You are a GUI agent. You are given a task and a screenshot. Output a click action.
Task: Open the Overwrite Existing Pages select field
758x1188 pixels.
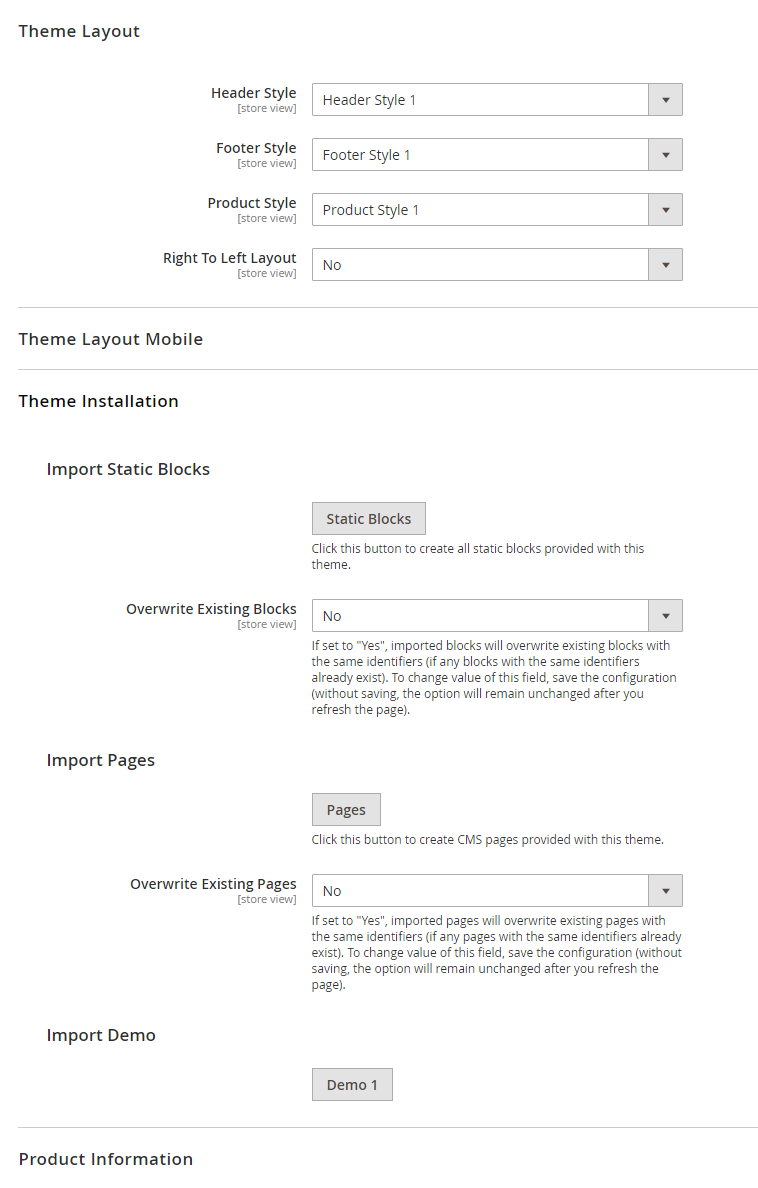point(480,891)
